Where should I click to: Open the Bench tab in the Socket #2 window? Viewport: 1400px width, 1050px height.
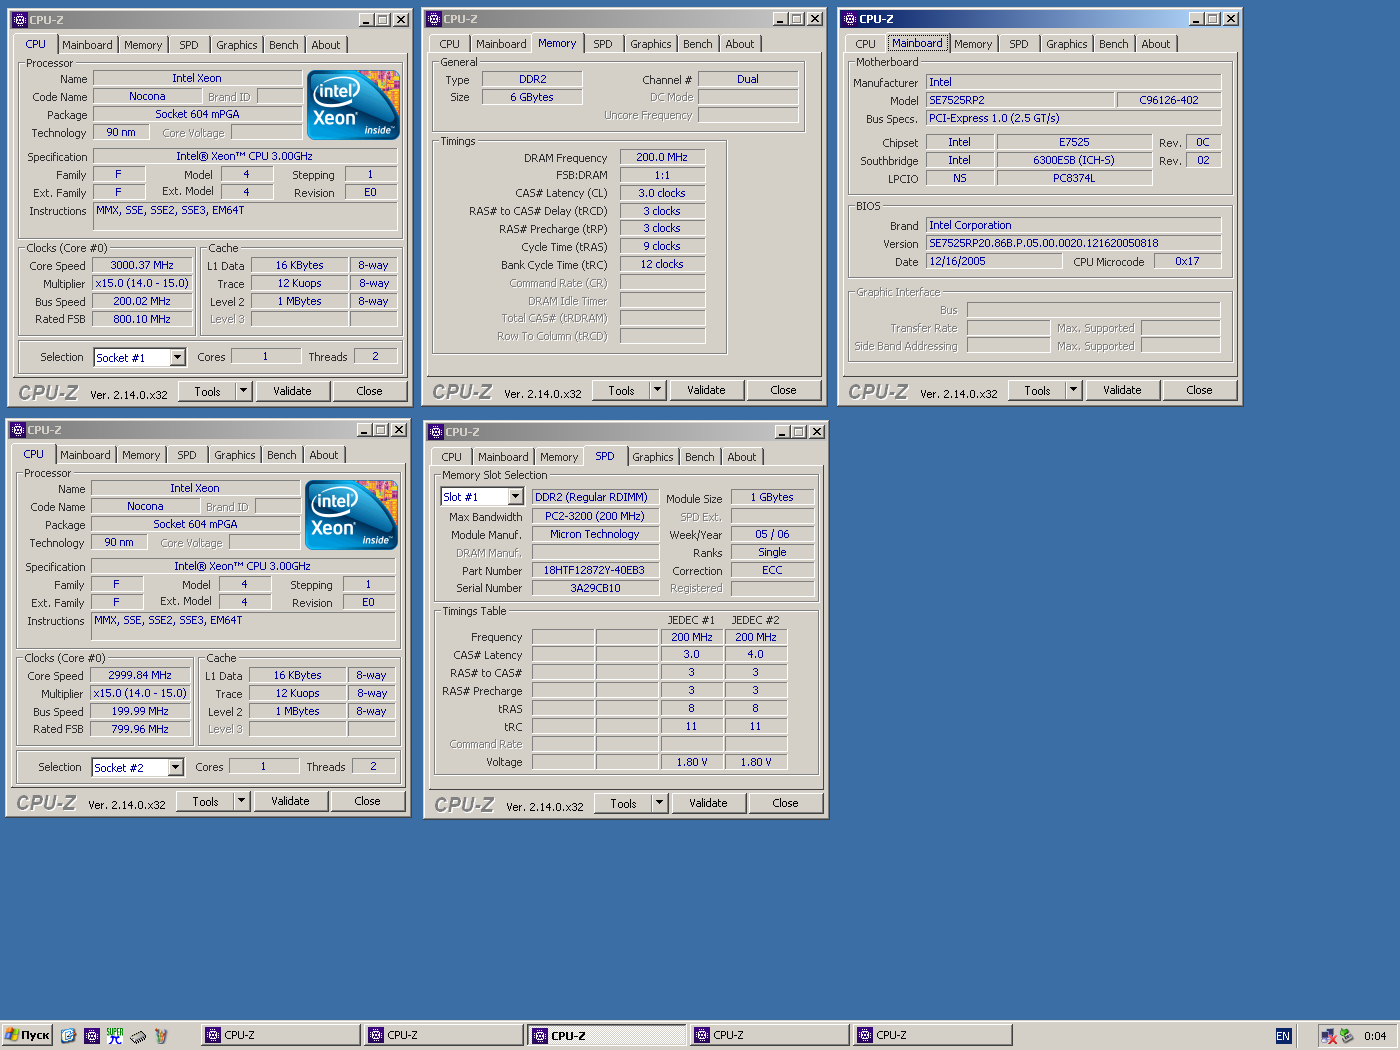(282, 455)
